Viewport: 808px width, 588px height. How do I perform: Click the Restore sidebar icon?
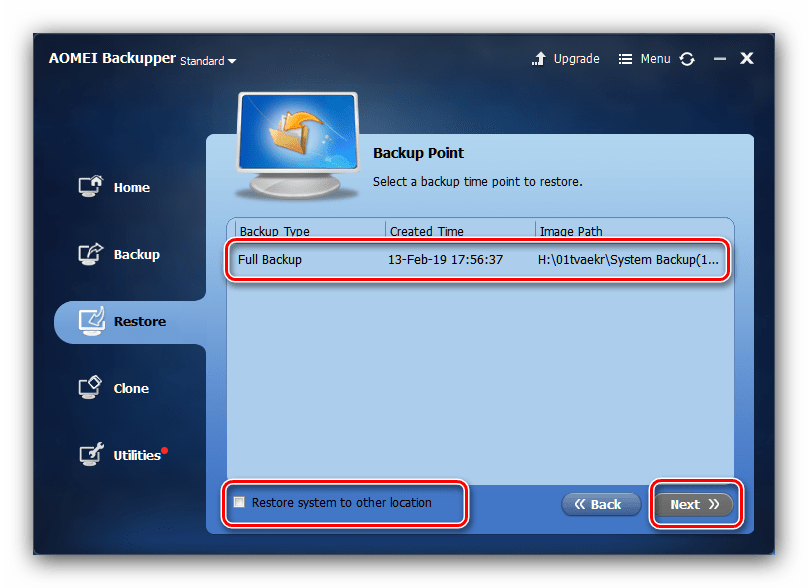click(91, 321)
